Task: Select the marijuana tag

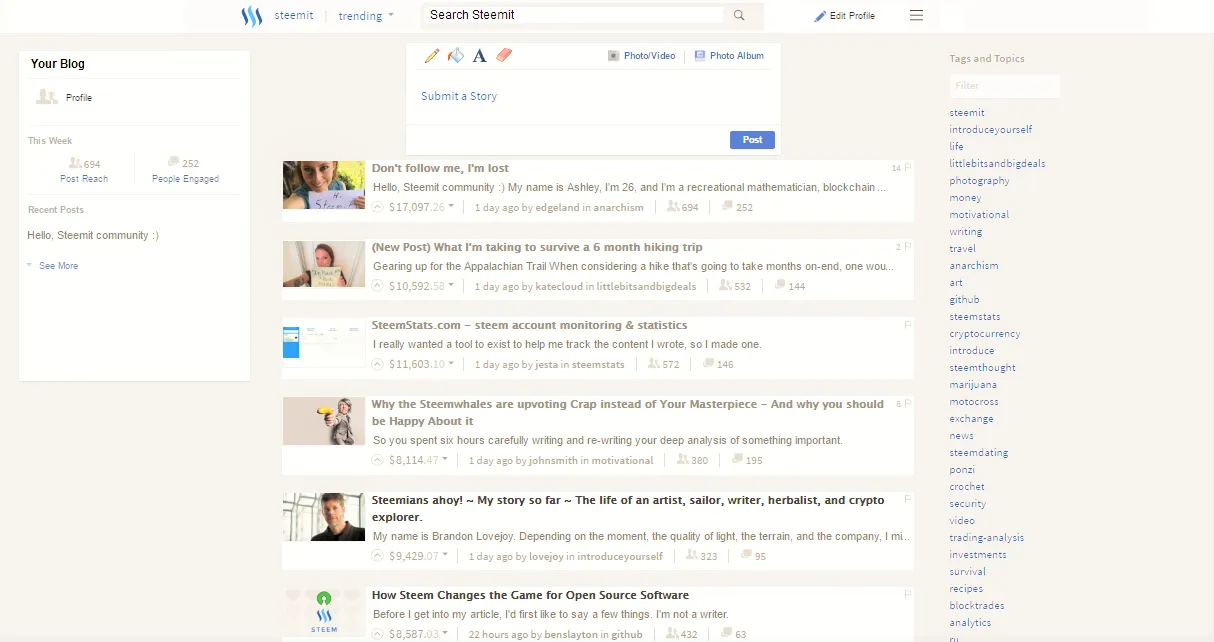Action: coord(973,384)
